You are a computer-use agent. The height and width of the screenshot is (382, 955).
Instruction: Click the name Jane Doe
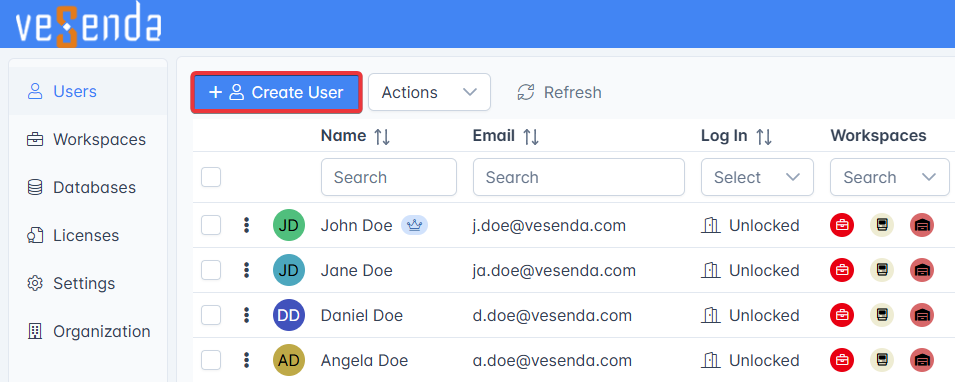(x=356, y=270)
